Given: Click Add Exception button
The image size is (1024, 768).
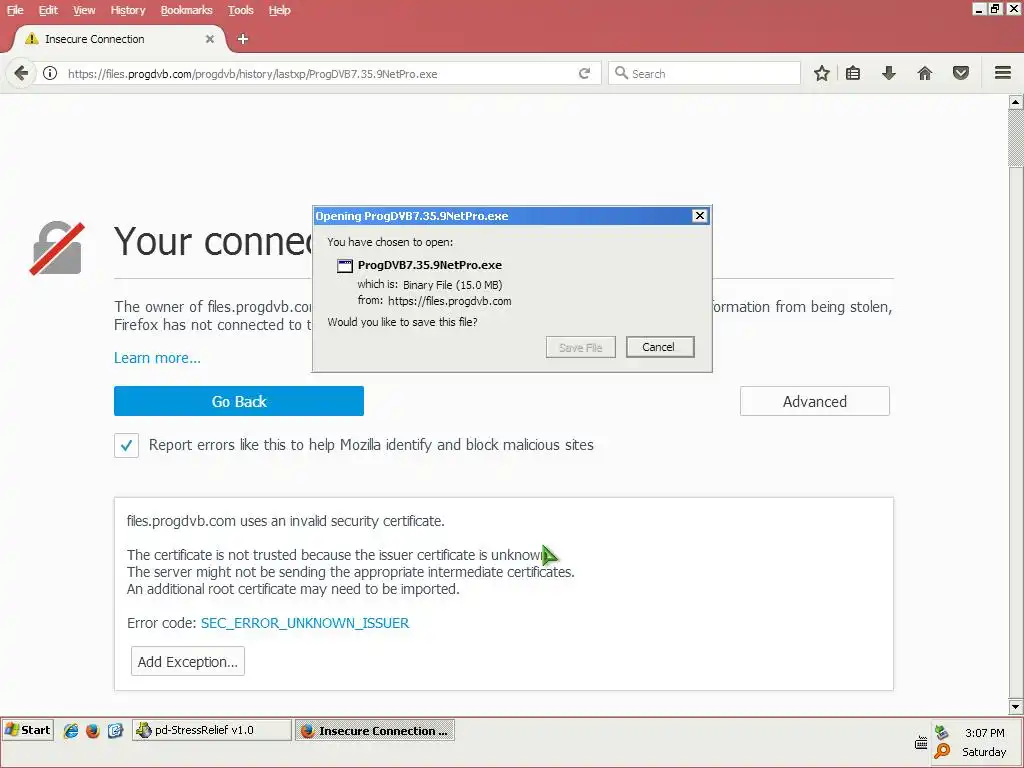Looking at the screenshot, I should (188, 662).
